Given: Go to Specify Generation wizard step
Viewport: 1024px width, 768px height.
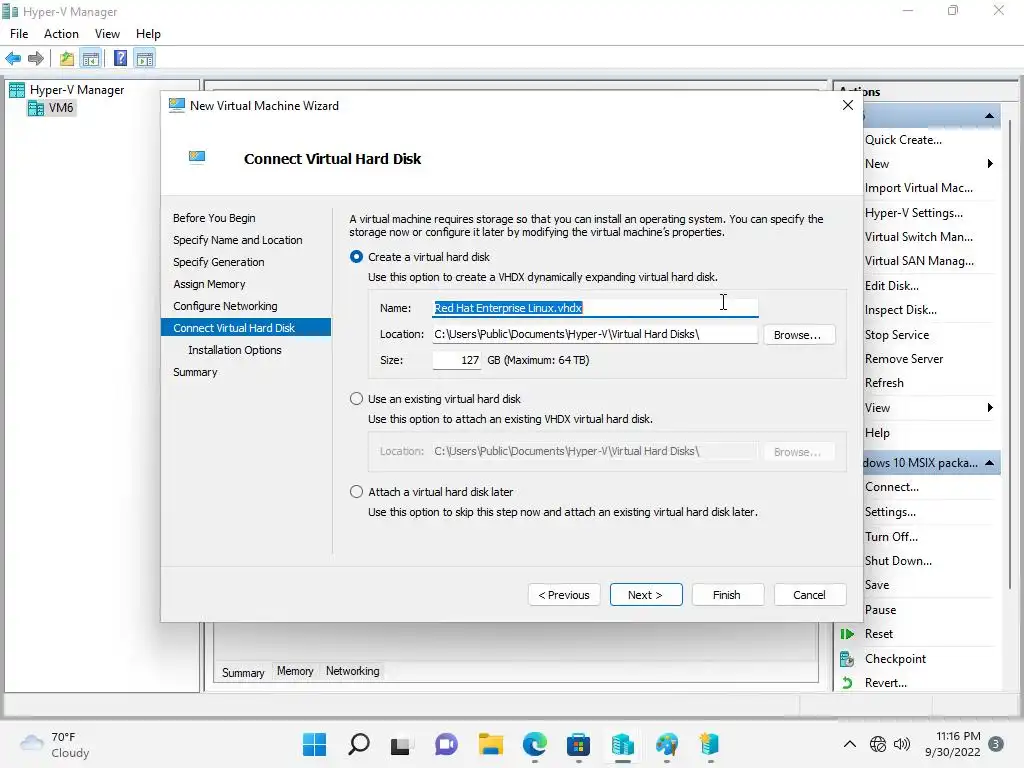Looking at the screenshot, I should (219, 262).
